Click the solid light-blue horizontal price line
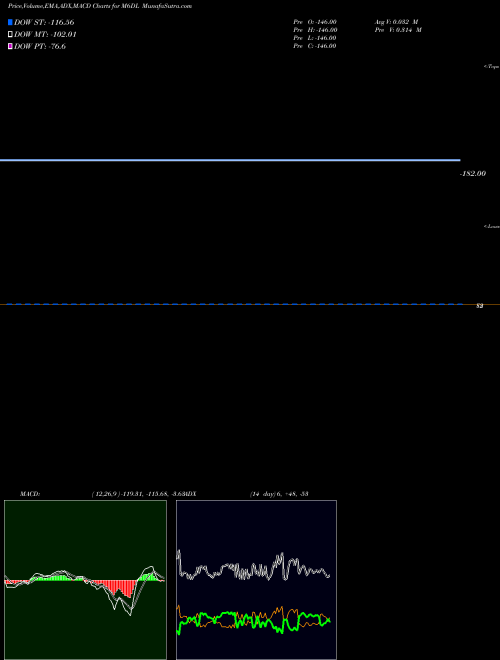The height and width of the screenshot is (660, 500). [230, 160]
